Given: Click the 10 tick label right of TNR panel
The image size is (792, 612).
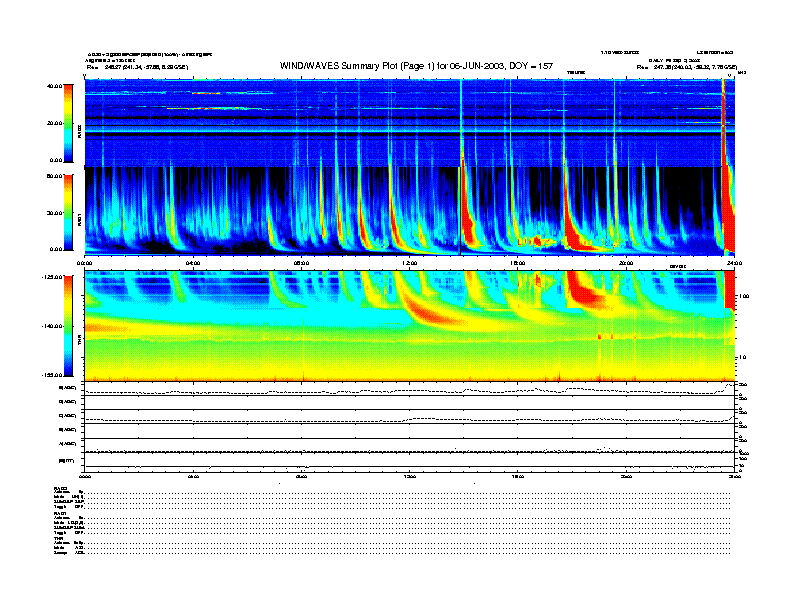Looking at the screenshot, I should (x=743, y=357).
